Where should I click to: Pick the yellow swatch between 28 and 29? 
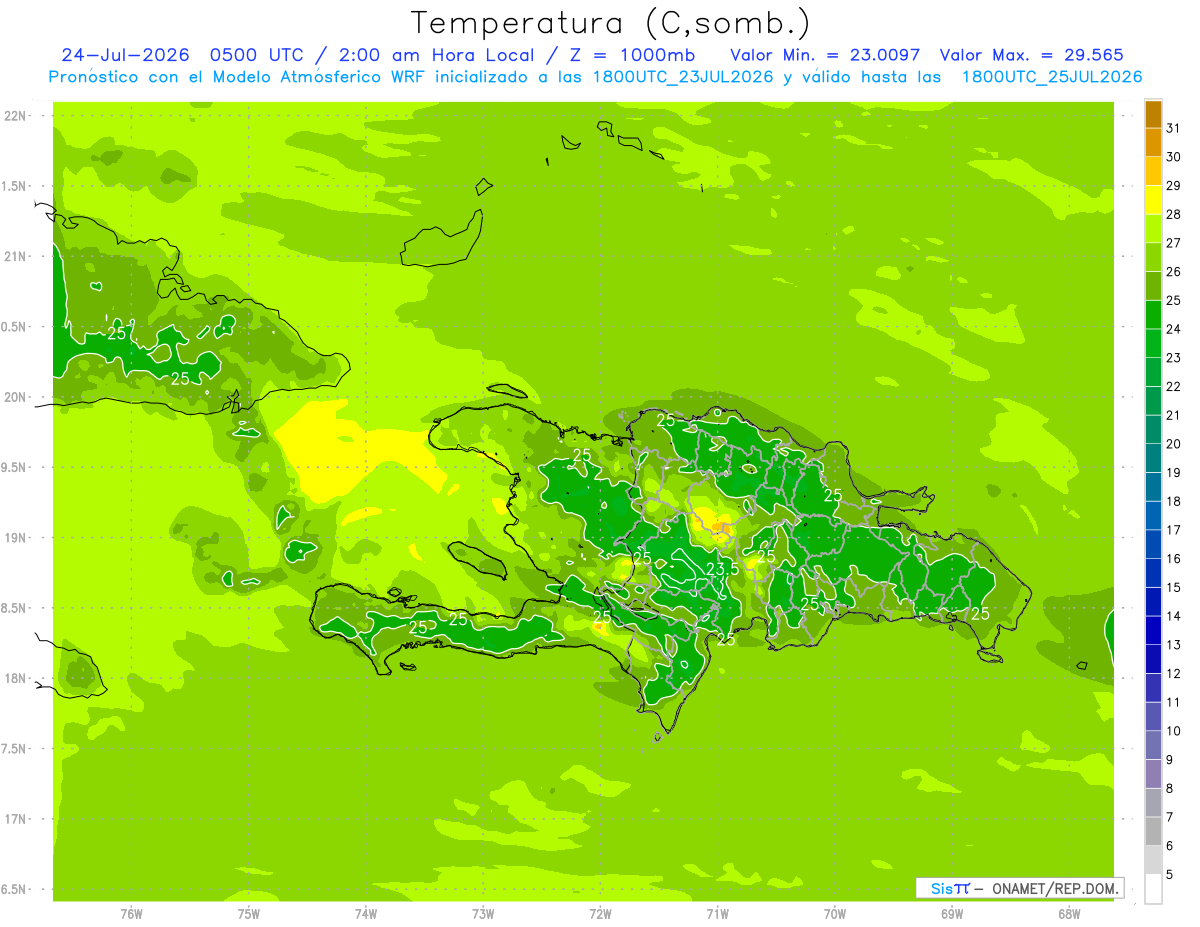coord(1153,200)
